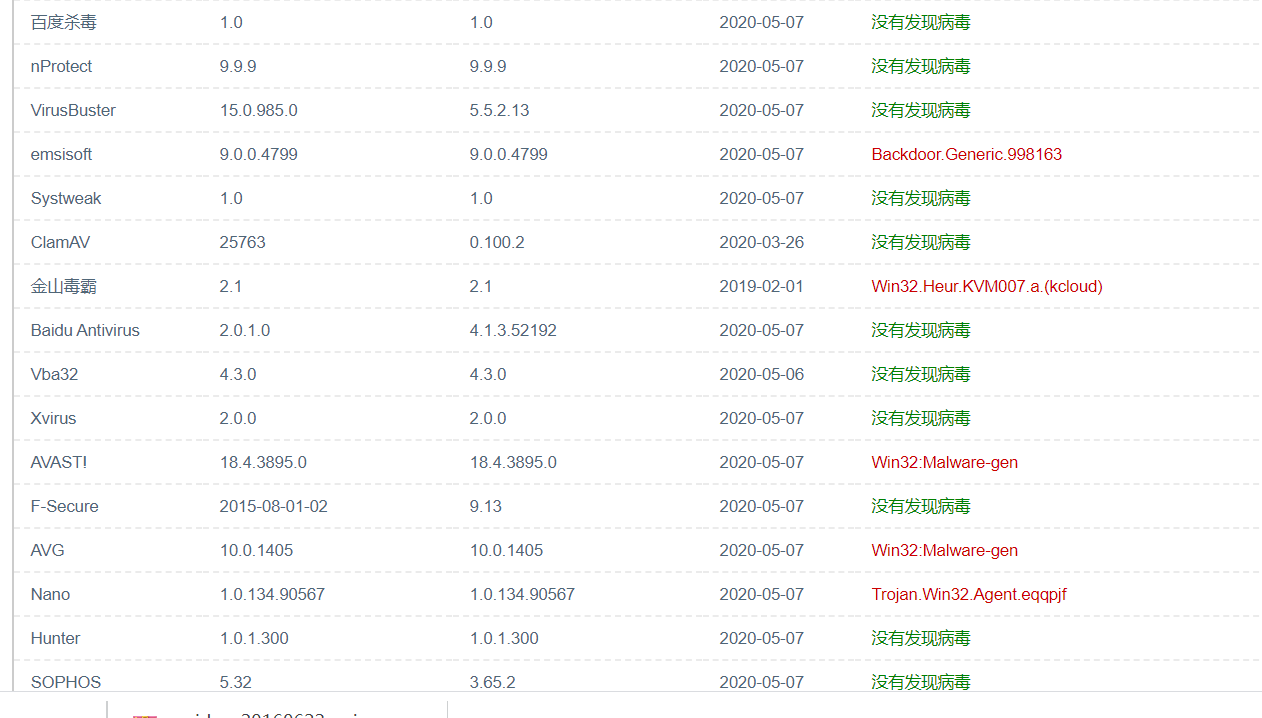Click the 2020-03-26 date
The image size is (1262, 718).
pos(762,242)
